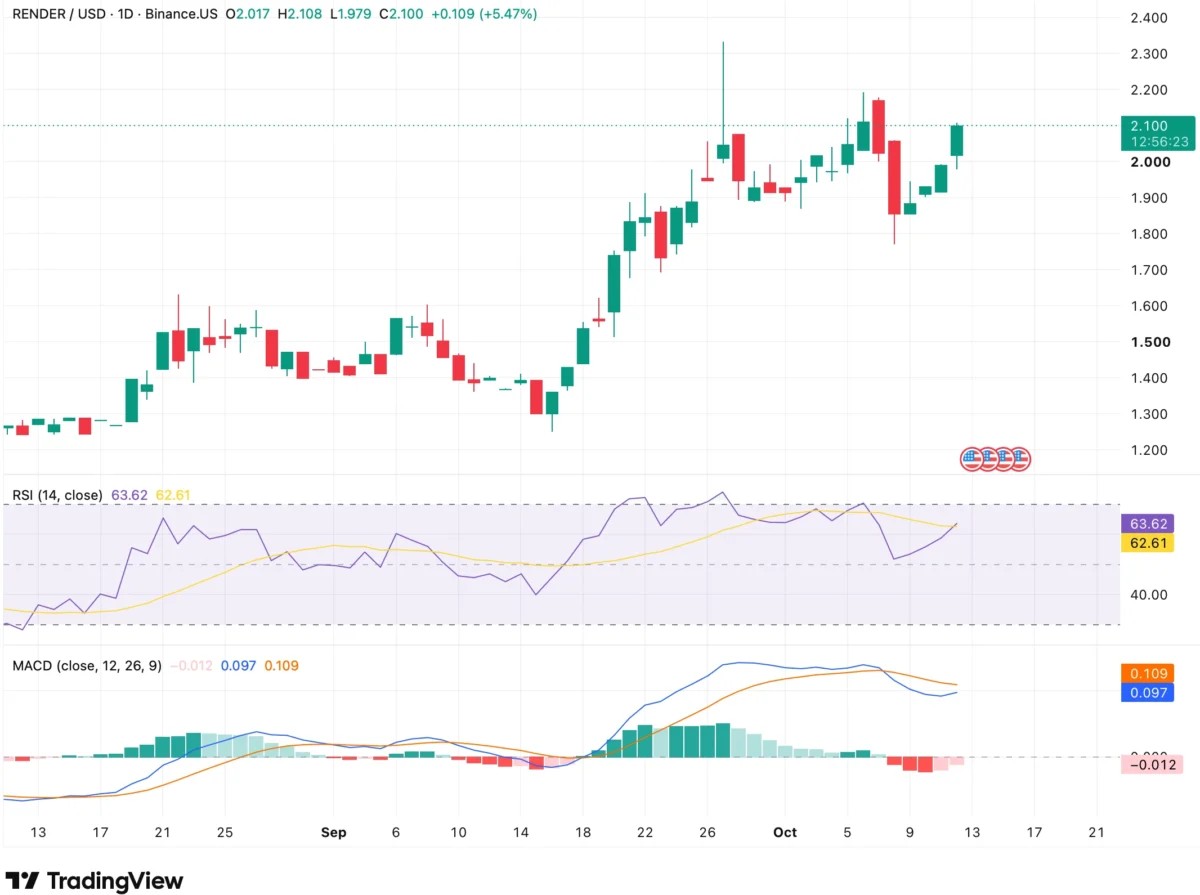Click bold "1.500" on the price scale
The height and width of the screenshot is (895, 1200).
point(1148,342)
